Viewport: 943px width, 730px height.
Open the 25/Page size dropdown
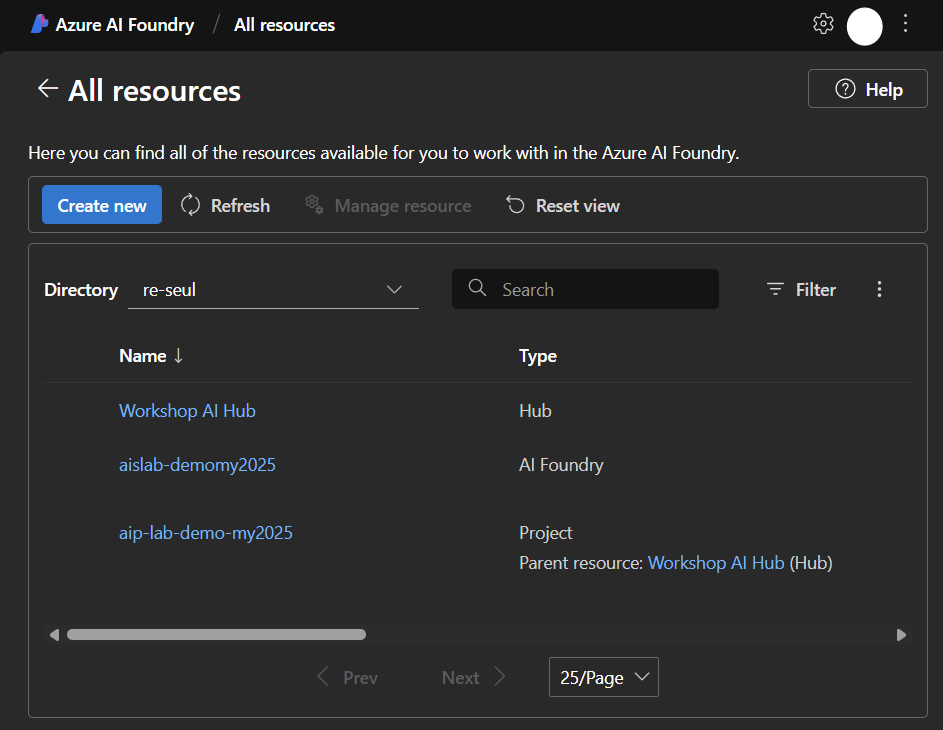[604, 677]
